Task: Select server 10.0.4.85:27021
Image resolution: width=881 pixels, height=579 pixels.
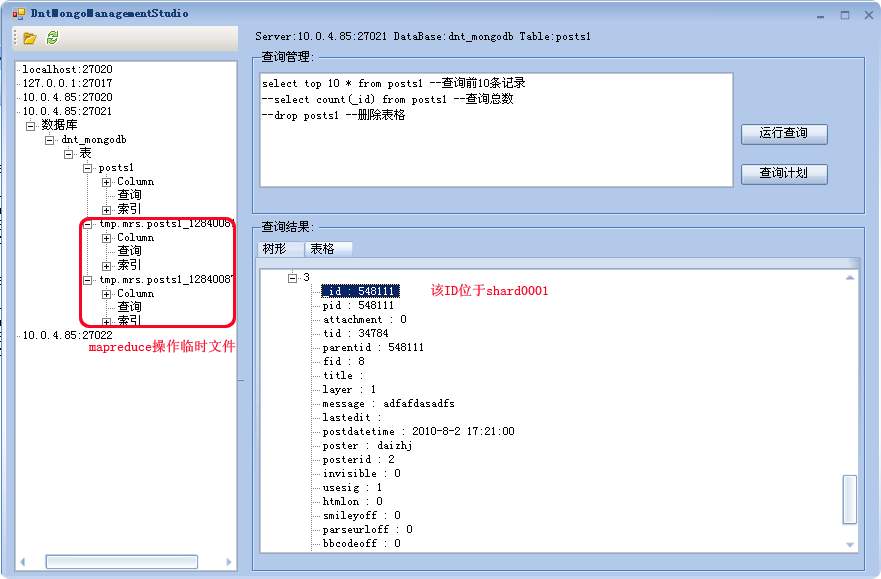Action: [67, 111]
